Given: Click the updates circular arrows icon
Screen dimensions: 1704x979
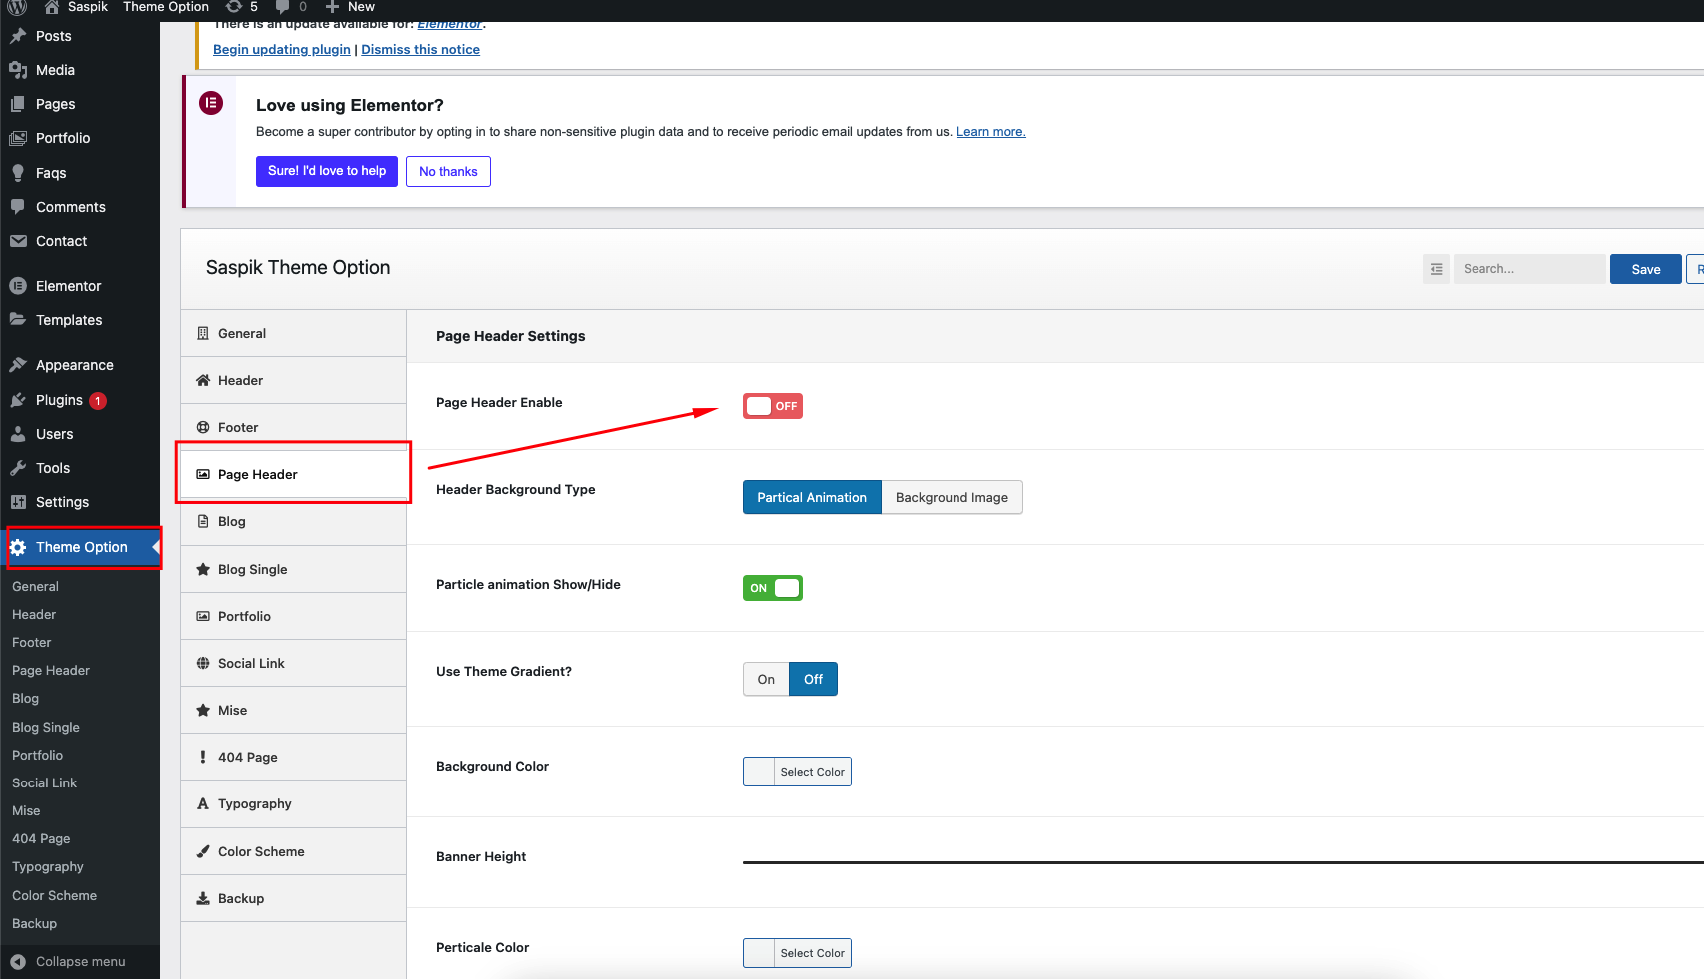Looking at the screenshot, I should 234,7.
